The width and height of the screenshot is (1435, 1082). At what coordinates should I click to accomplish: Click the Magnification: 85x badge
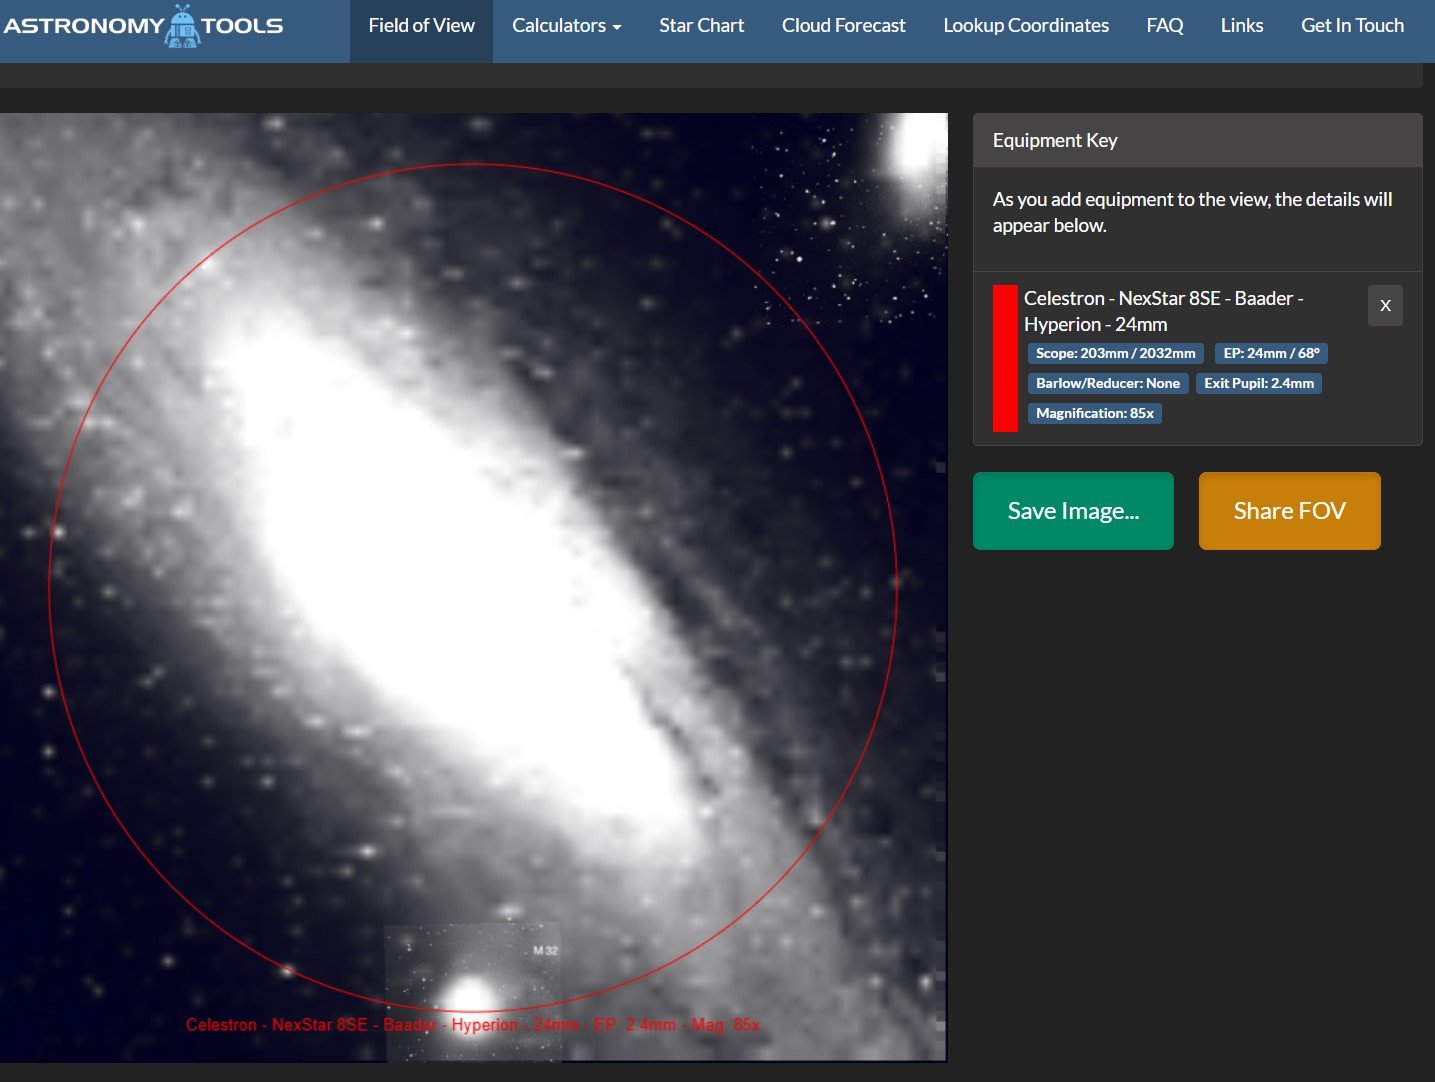(x=1095, y=413)
